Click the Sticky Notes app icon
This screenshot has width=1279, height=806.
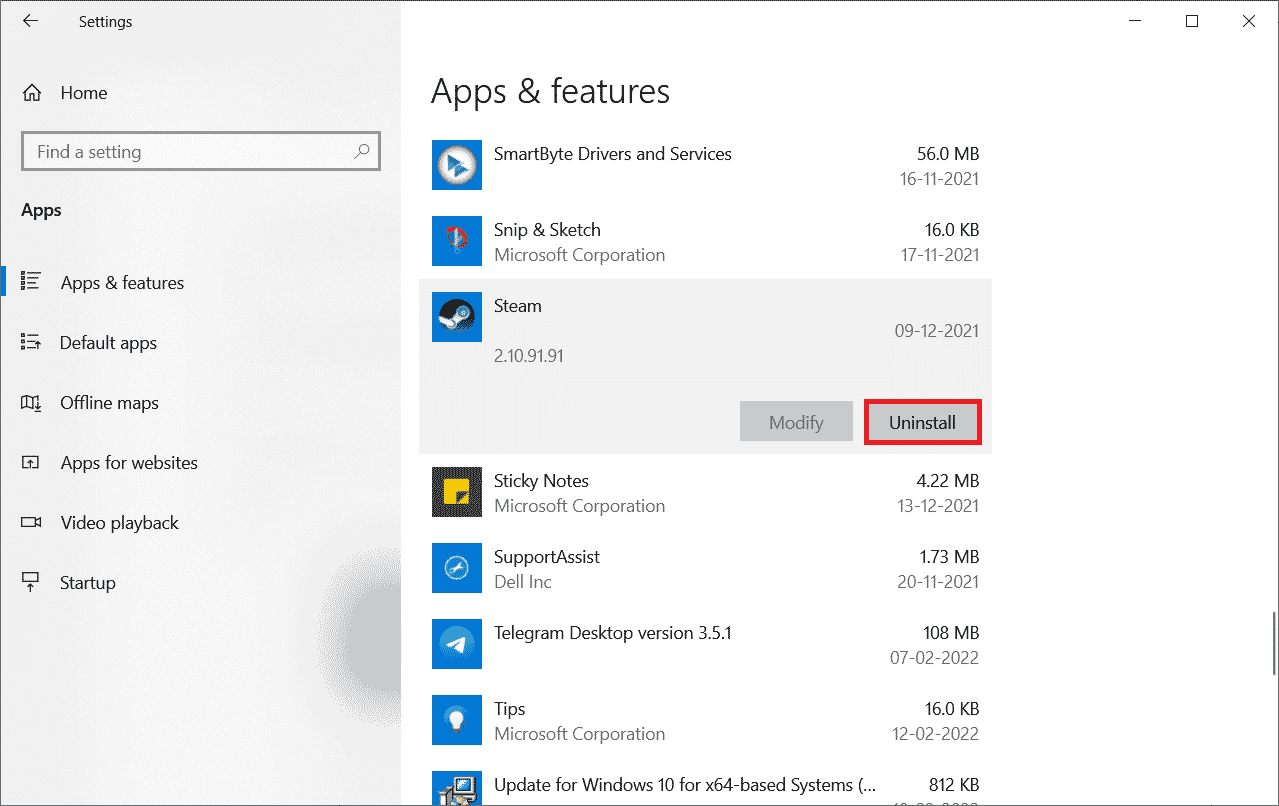tap(457, 492)
